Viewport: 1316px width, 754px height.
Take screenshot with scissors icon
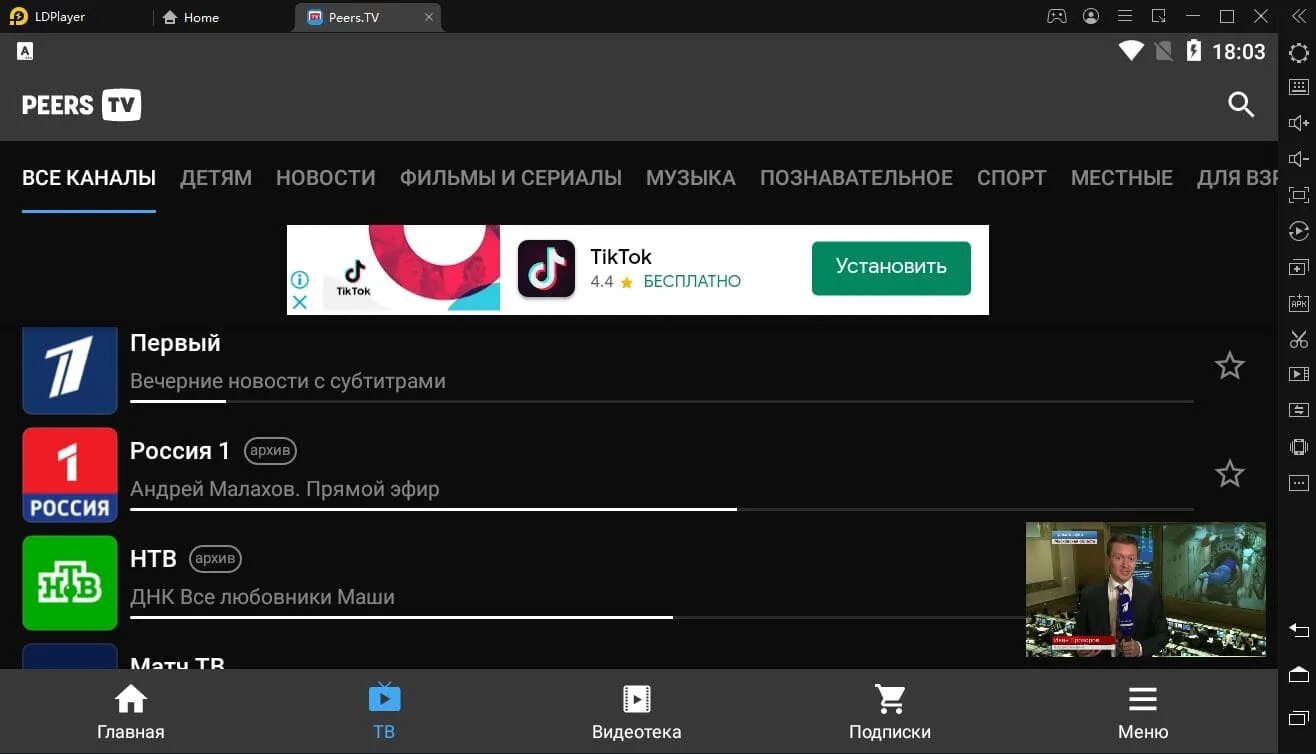(x=1298, y=339)
